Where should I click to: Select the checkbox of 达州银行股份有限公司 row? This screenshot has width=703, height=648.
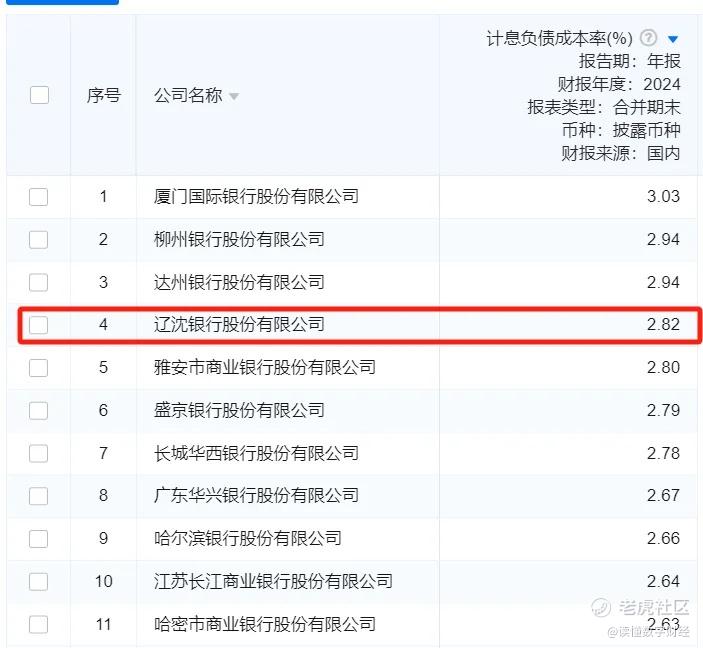[39, 283]
